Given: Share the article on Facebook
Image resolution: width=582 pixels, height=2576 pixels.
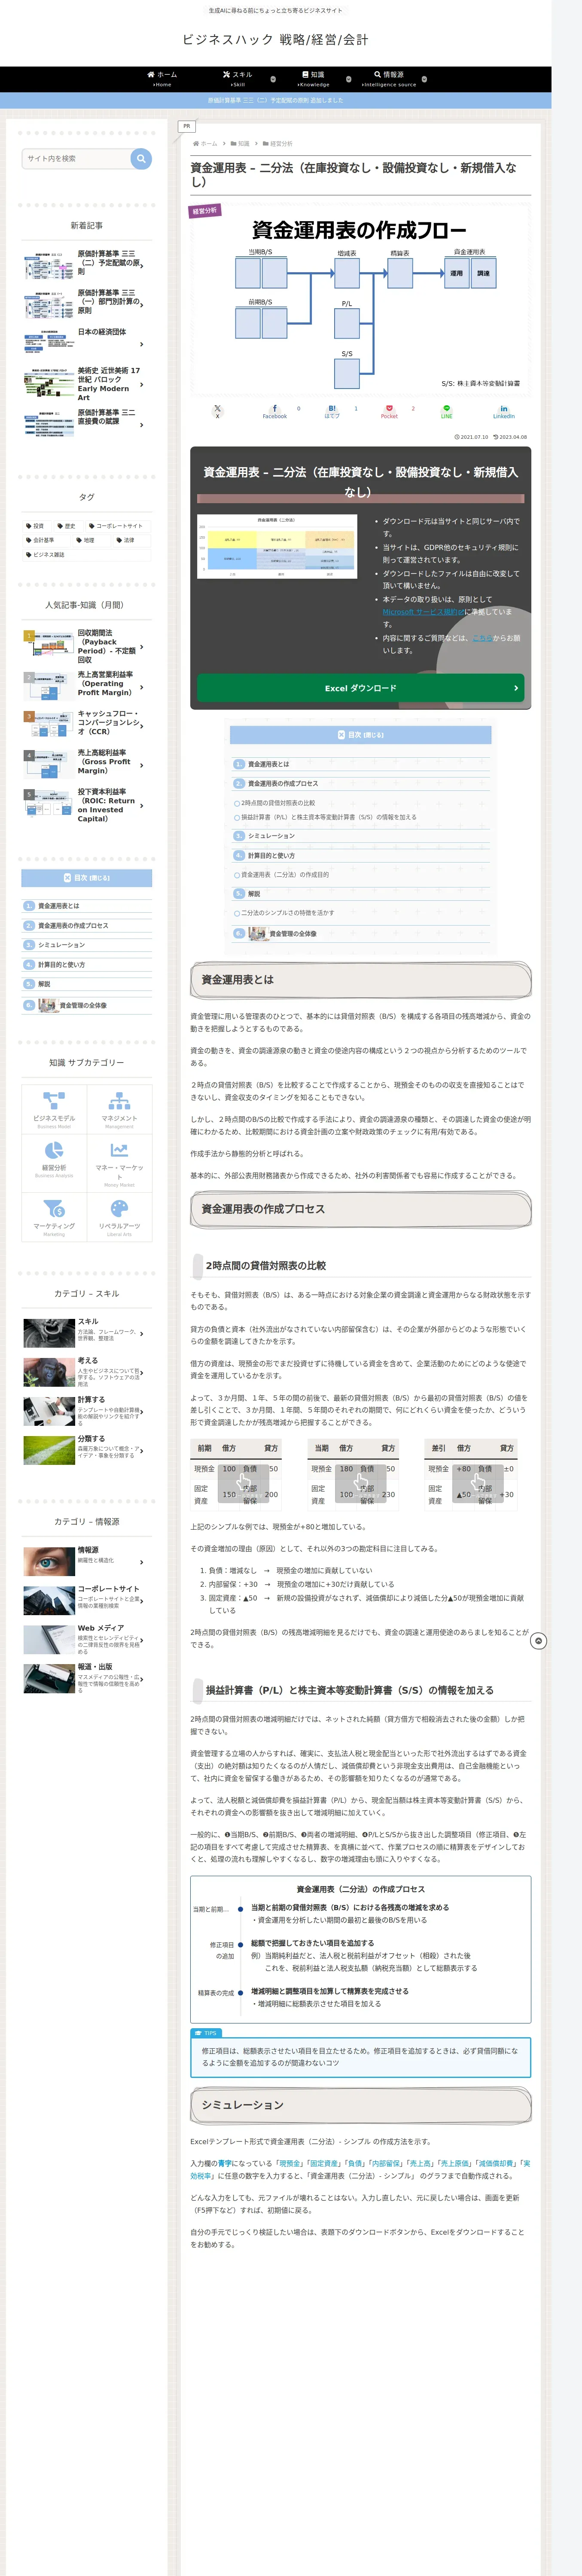Looking at the screenshot, I should pos(274,411).
